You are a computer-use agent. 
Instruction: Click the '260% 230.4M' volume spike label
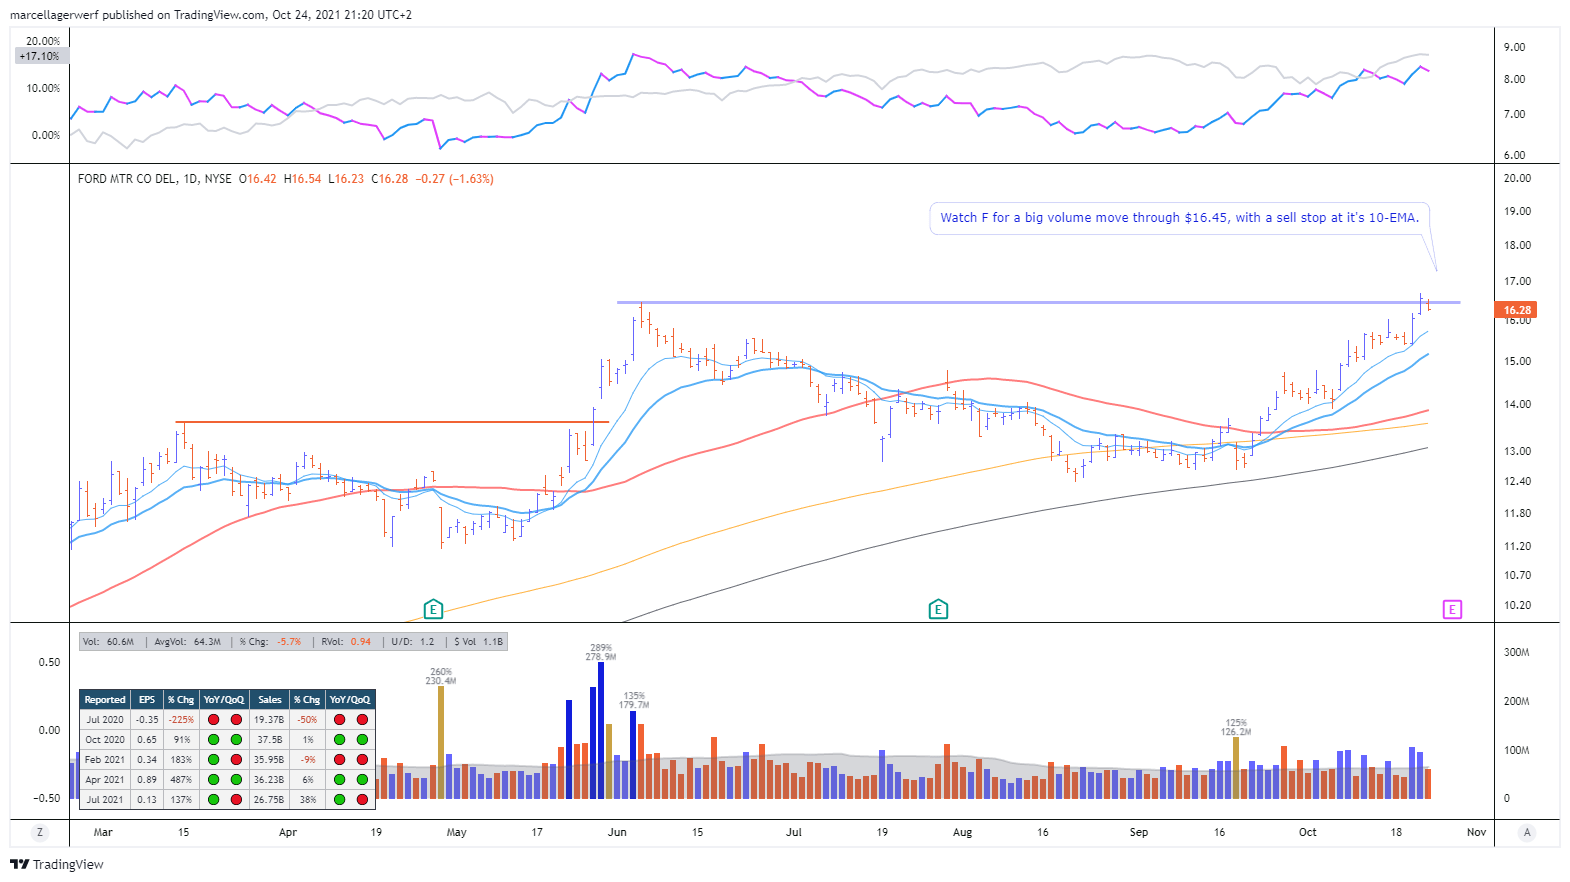(441, 676)
